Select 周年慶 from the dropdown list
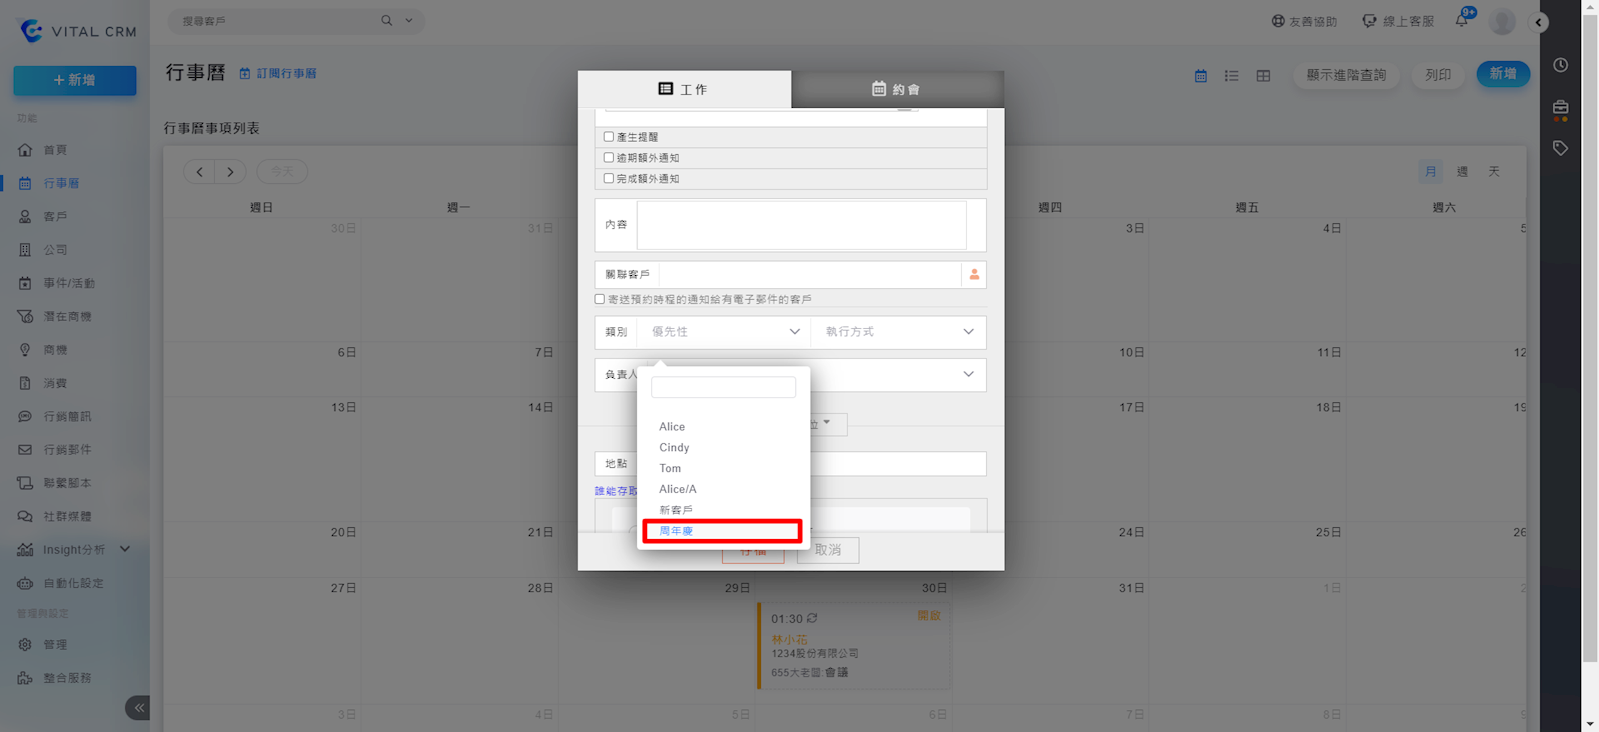Screen dimensions: 1599x732 coord(721,531)
